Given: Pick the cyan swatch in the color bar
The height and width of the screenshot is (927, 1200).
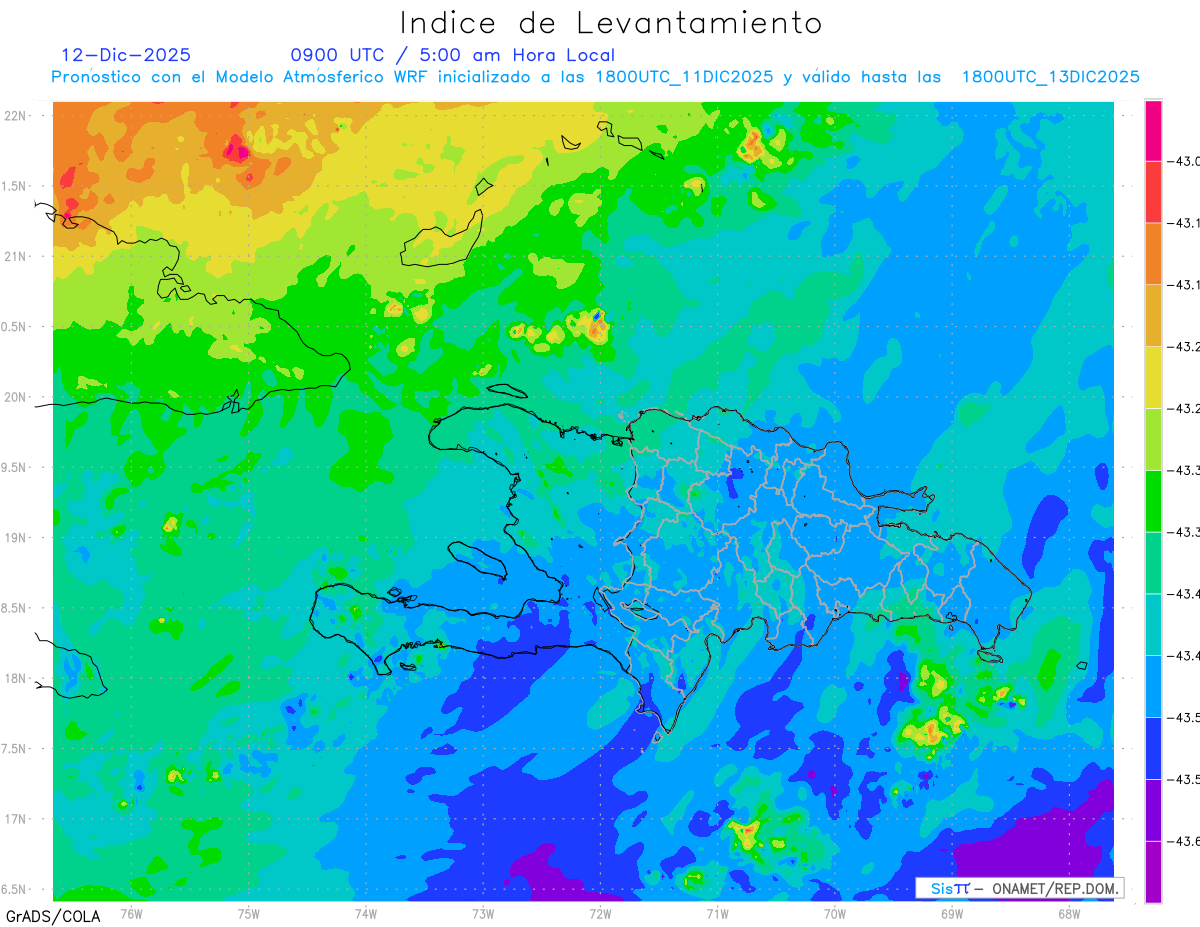Looking at the screenshot, I should 1153,625.
